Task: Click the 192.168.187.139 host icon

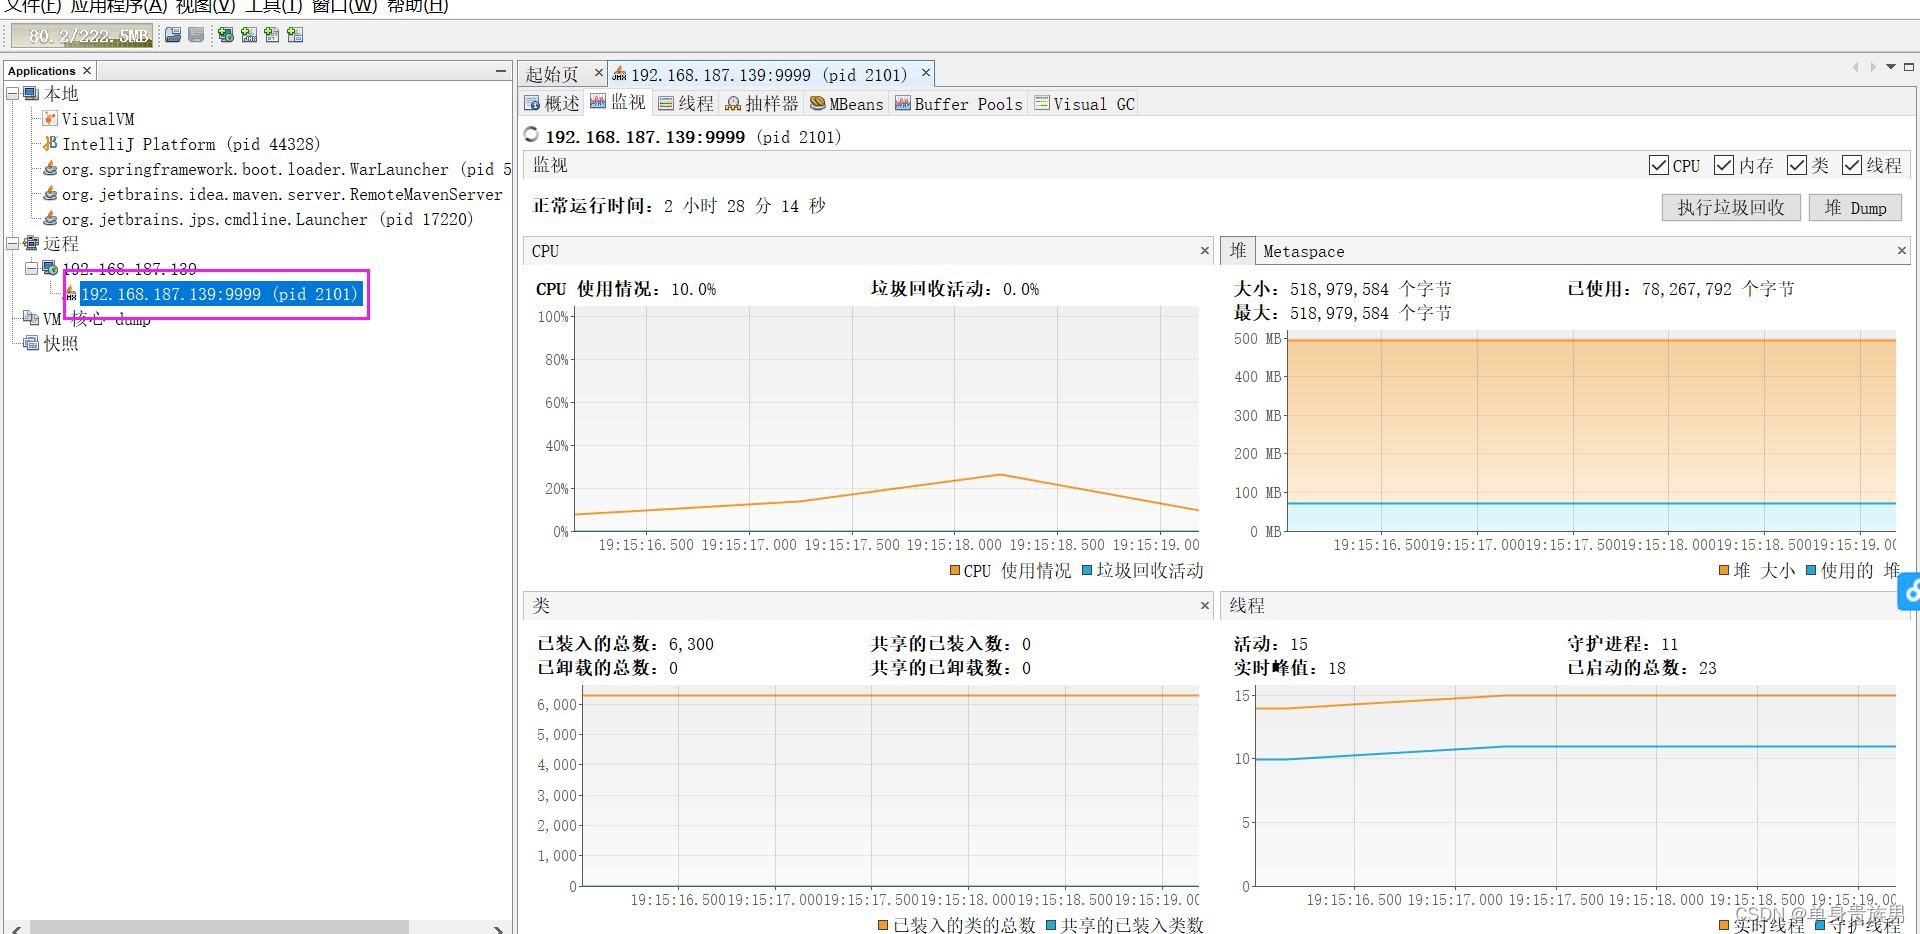Action: 50,268
